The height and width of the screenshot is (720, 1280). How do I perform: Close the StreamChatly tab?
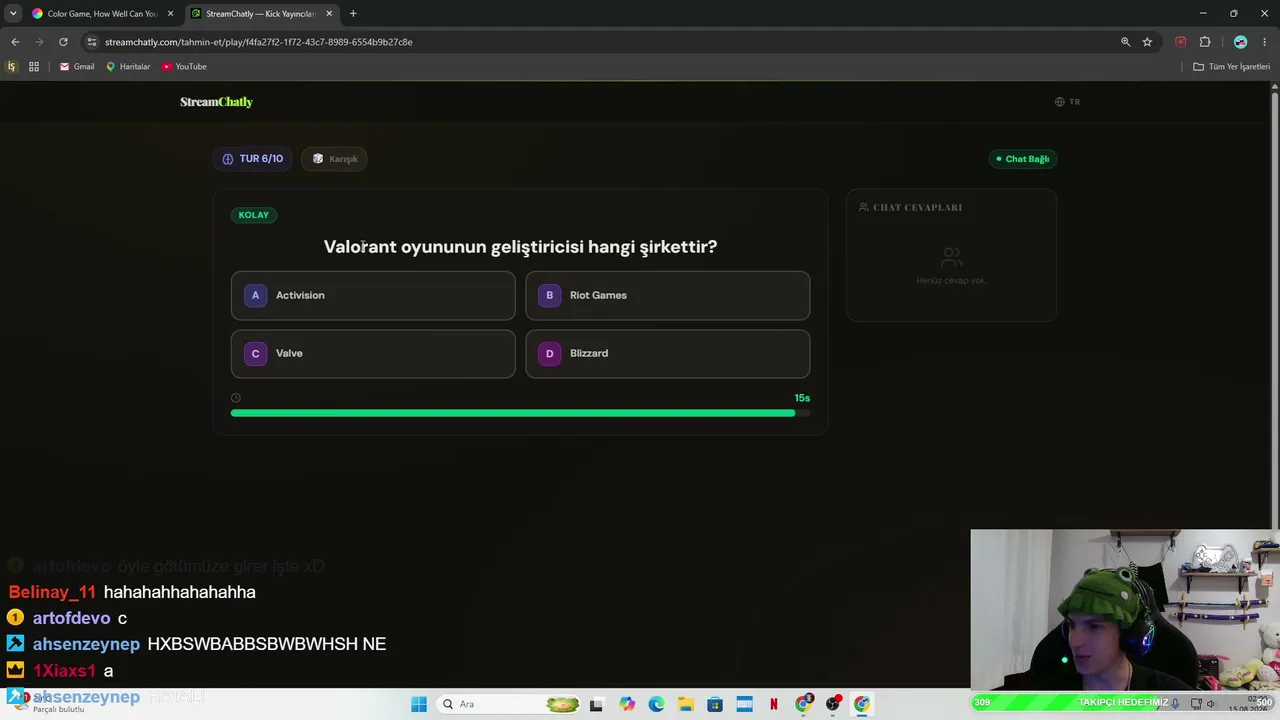(329, 14)
